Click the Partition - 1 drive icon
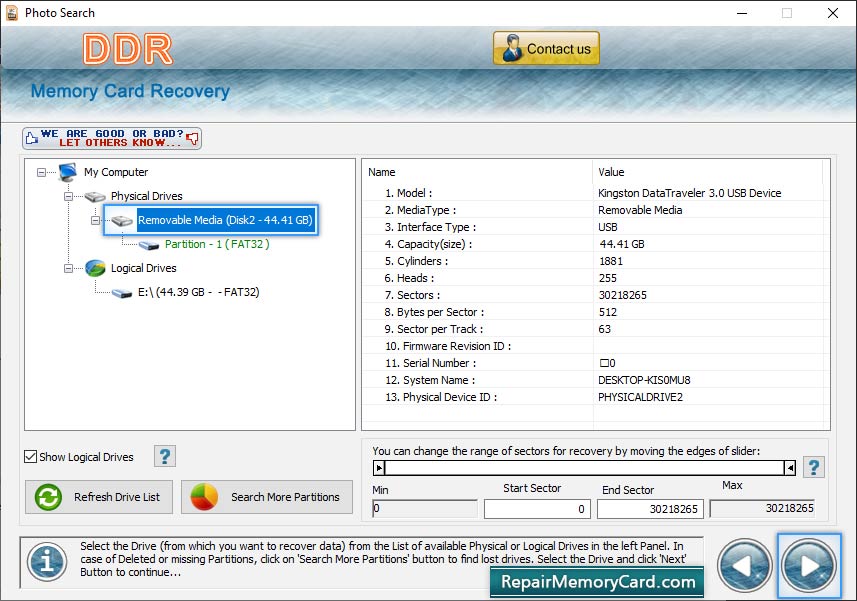 [149, 245]
